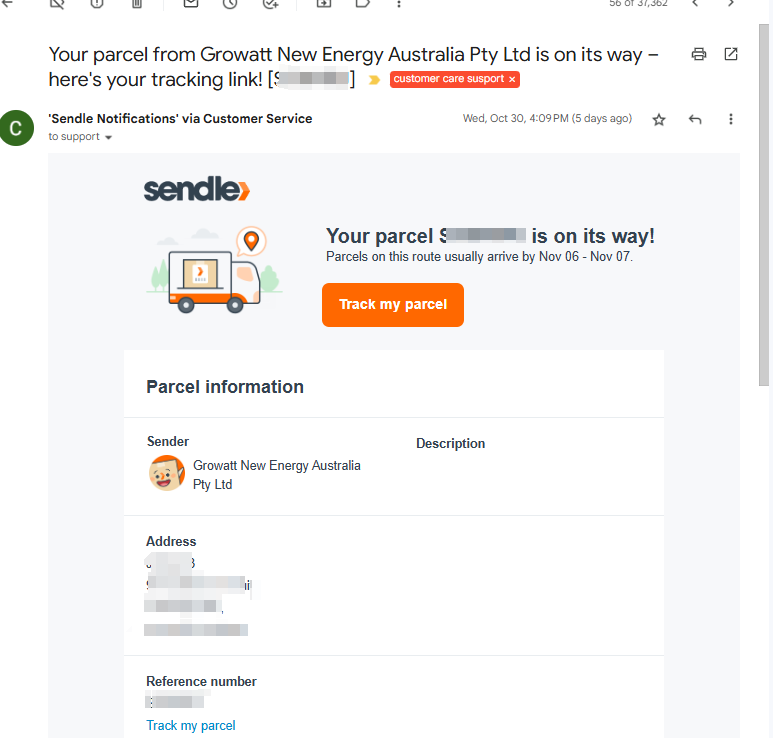Toggle the yellow importance marker
The image size is (773, 738).
(375, 79)
